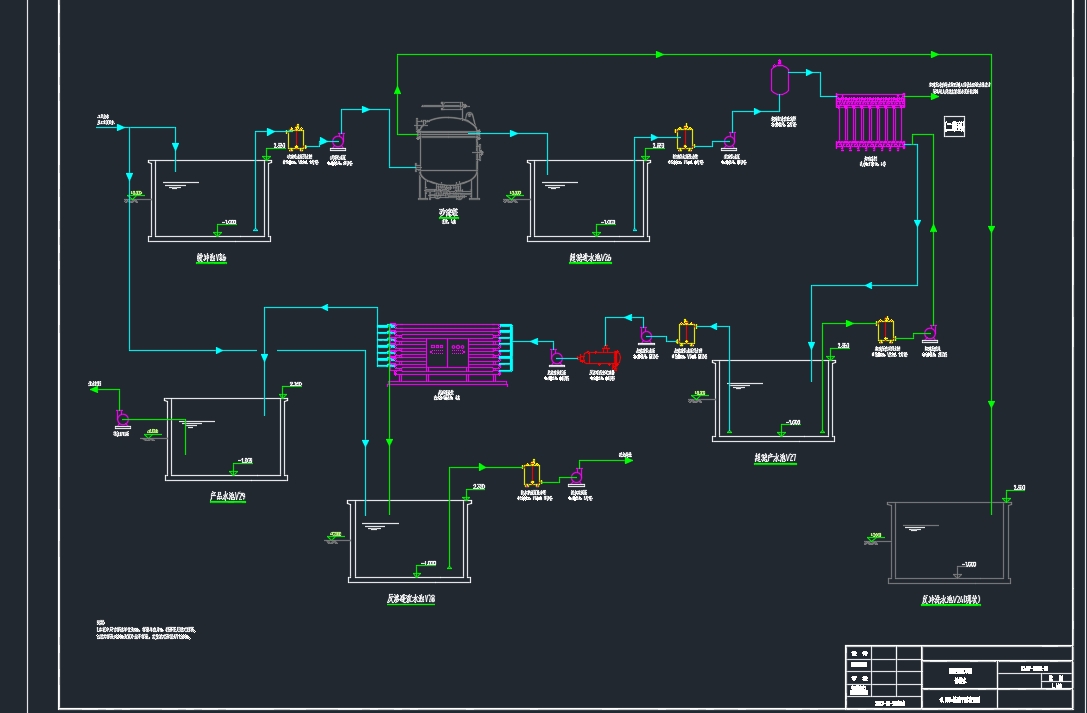
Task: Select the sand filter tank 砂滤罐 symbol
Action: [448, 152]
